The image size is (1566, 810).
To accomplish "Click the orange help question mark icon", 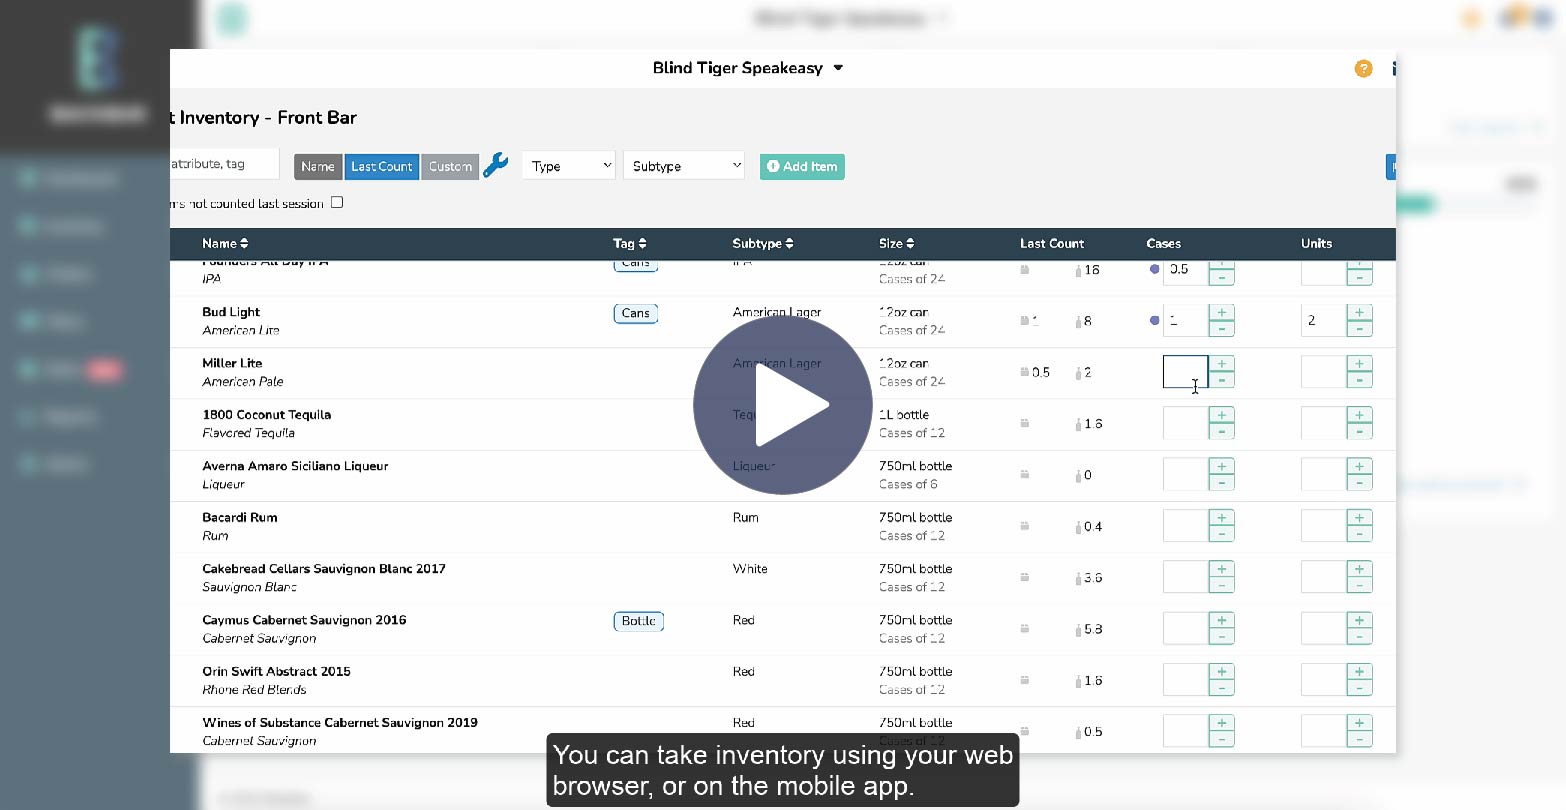I will [1363, 68].
